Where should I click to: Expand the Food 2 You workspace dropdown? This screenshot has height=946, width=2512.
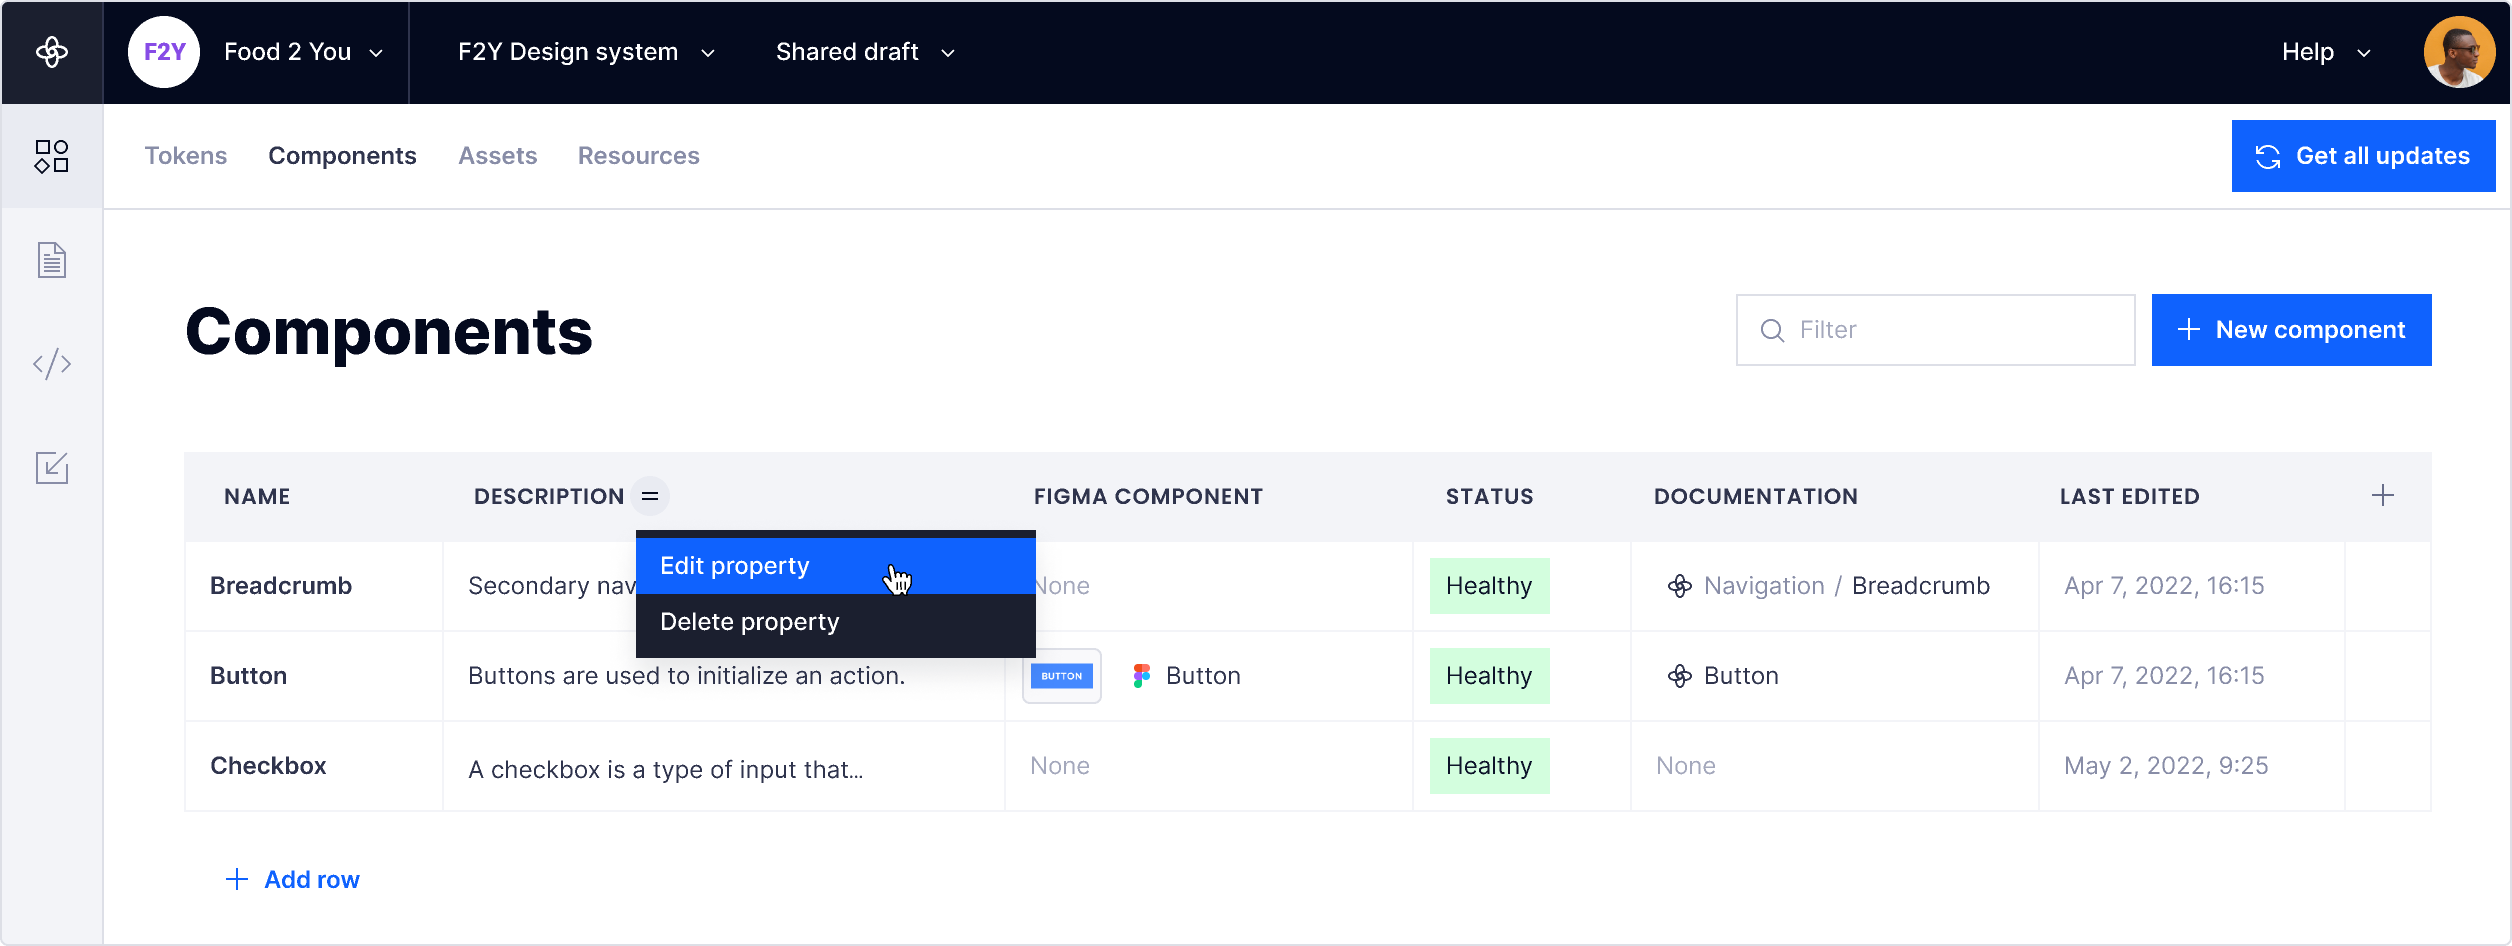tap(303, 52)
